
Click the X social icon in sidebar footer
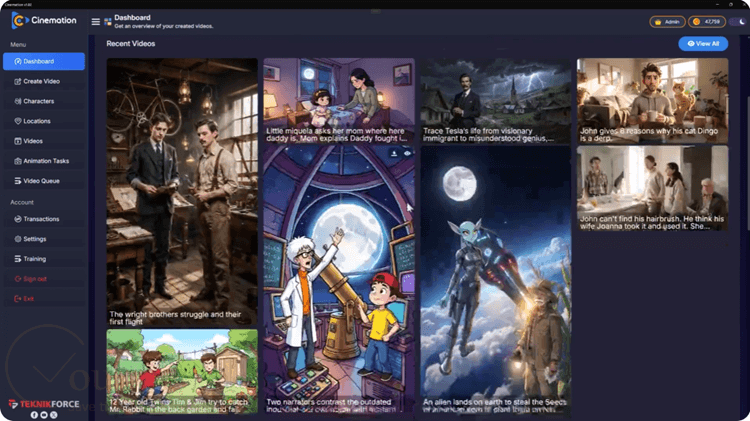click(54, 415)
